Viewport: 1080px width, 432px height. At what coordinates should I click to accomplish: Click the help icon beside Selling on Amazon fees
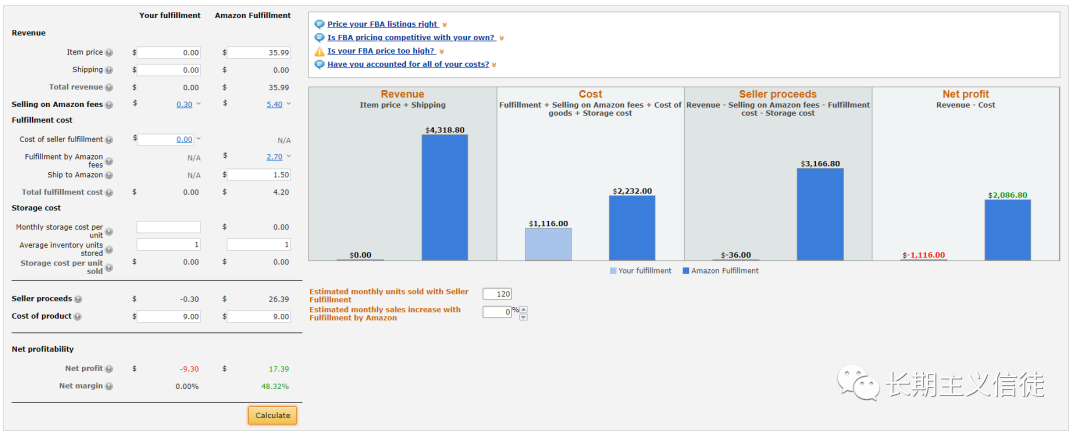pyautogui.click(x=109, y=105)
